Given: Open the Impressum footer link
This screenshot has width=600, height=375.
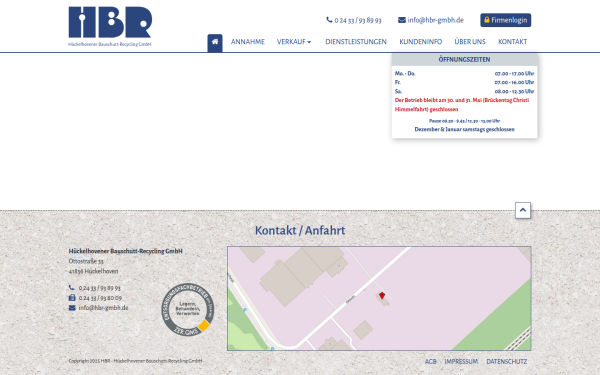Looking at the screenshot, I should click(x=461, y=362).
